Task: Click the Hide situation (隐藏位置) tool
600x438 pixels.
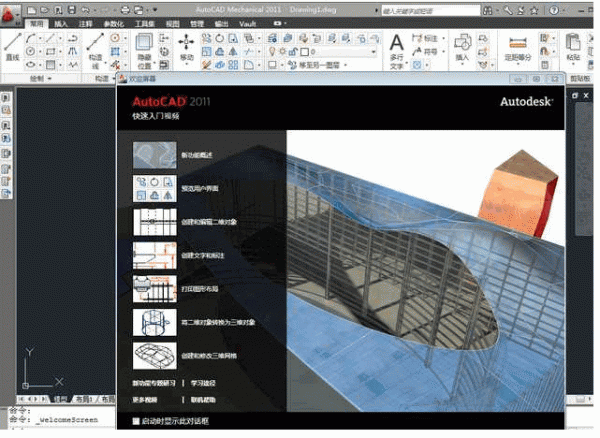Action: pyautogui.click(x=144, y=51)
